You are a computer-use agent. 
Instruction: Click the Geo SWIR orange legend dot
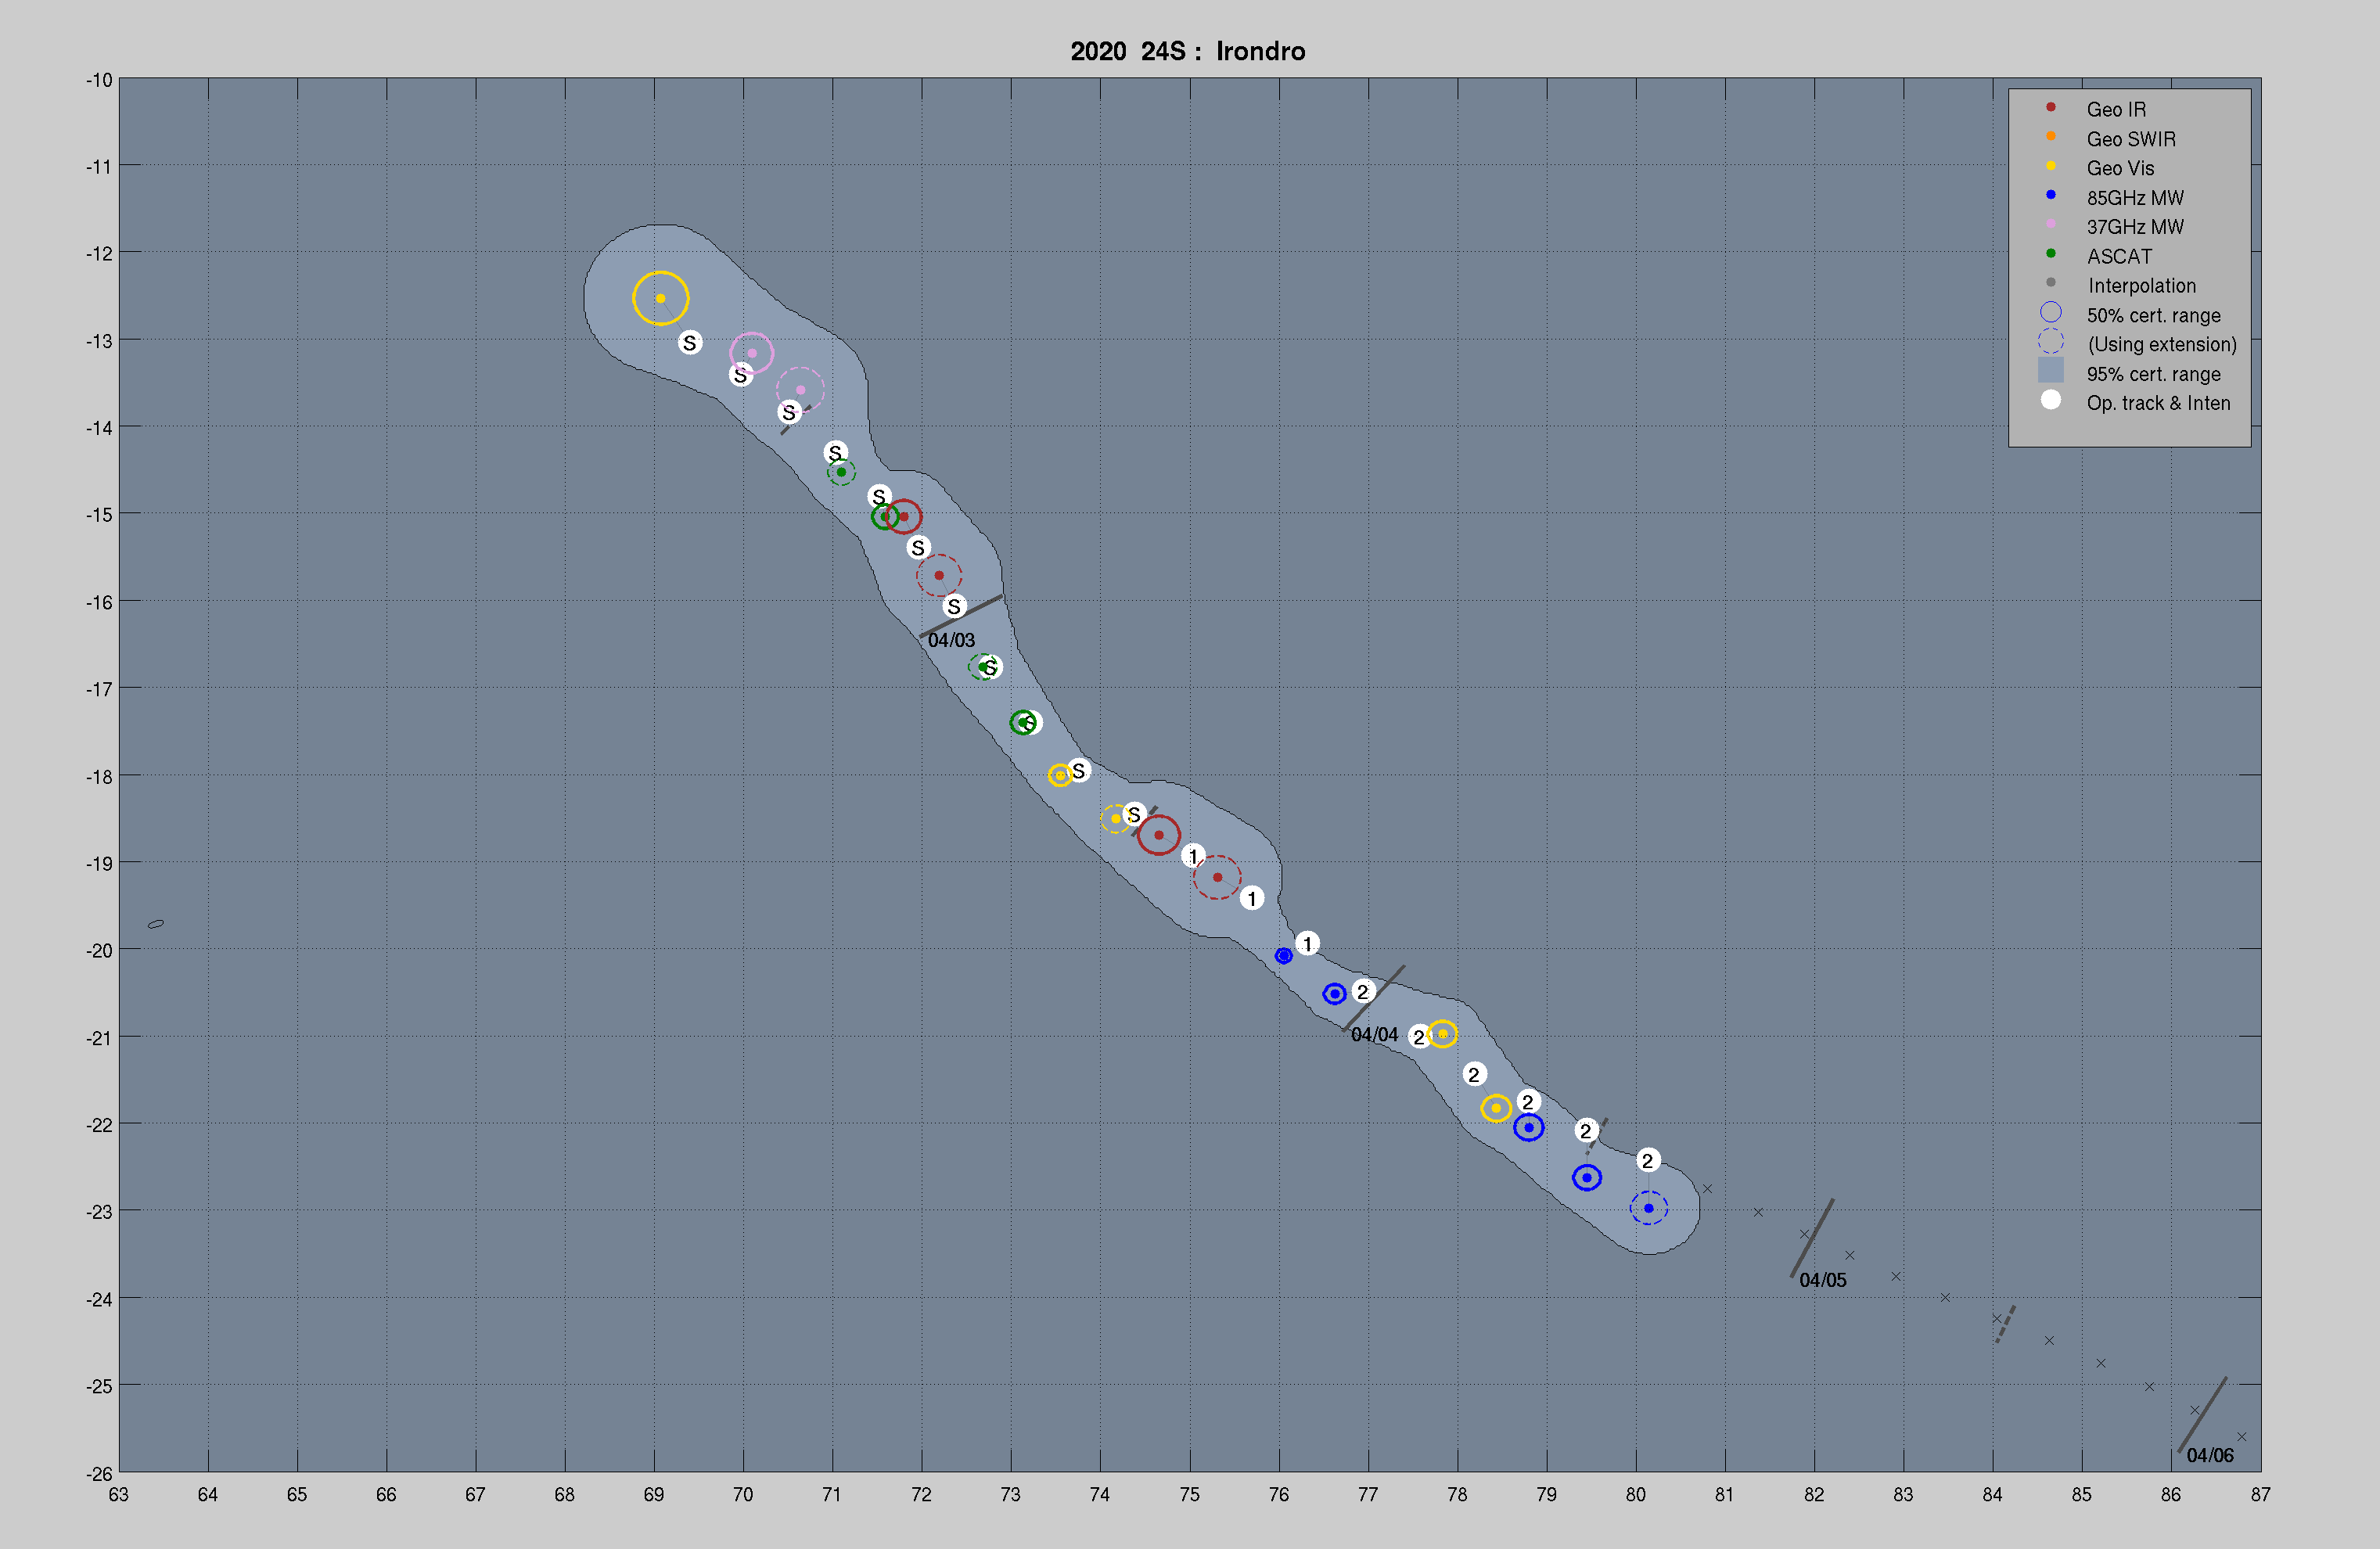point(2050,136)
